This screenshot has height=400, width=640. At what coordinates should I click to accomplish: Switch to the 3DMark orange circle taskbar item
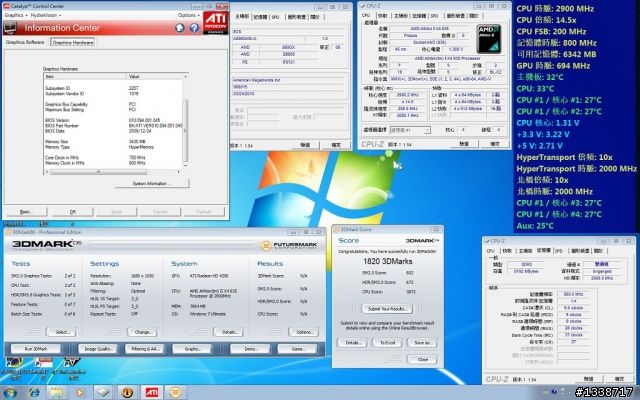(x=176, y=393)
